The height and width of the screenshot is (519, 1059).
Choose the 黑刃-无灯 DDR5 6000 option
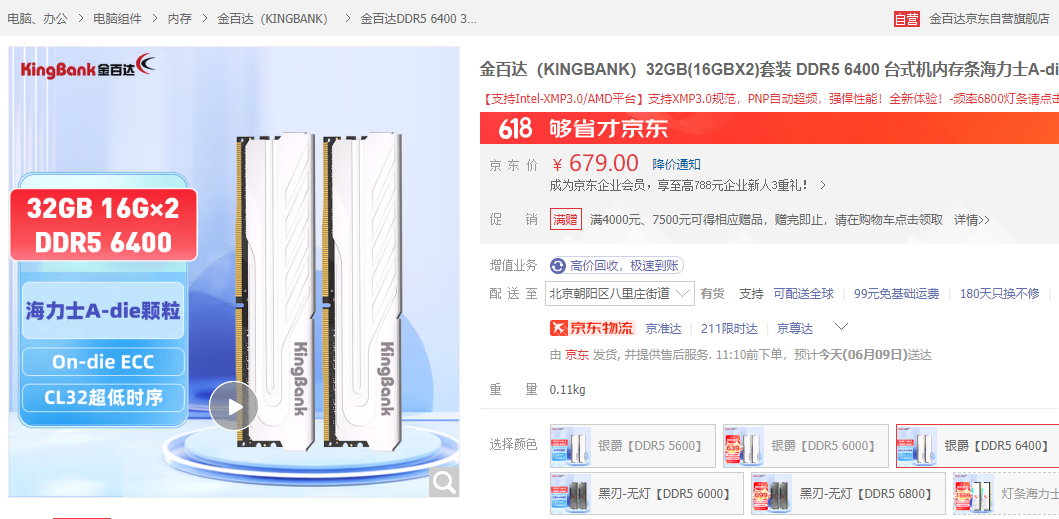tap(646, 494)
